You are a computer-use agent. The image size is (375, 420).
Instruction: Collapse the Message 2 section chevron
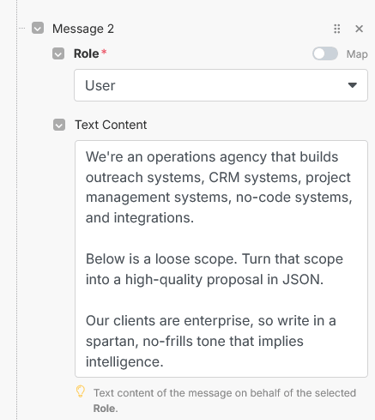38,28
